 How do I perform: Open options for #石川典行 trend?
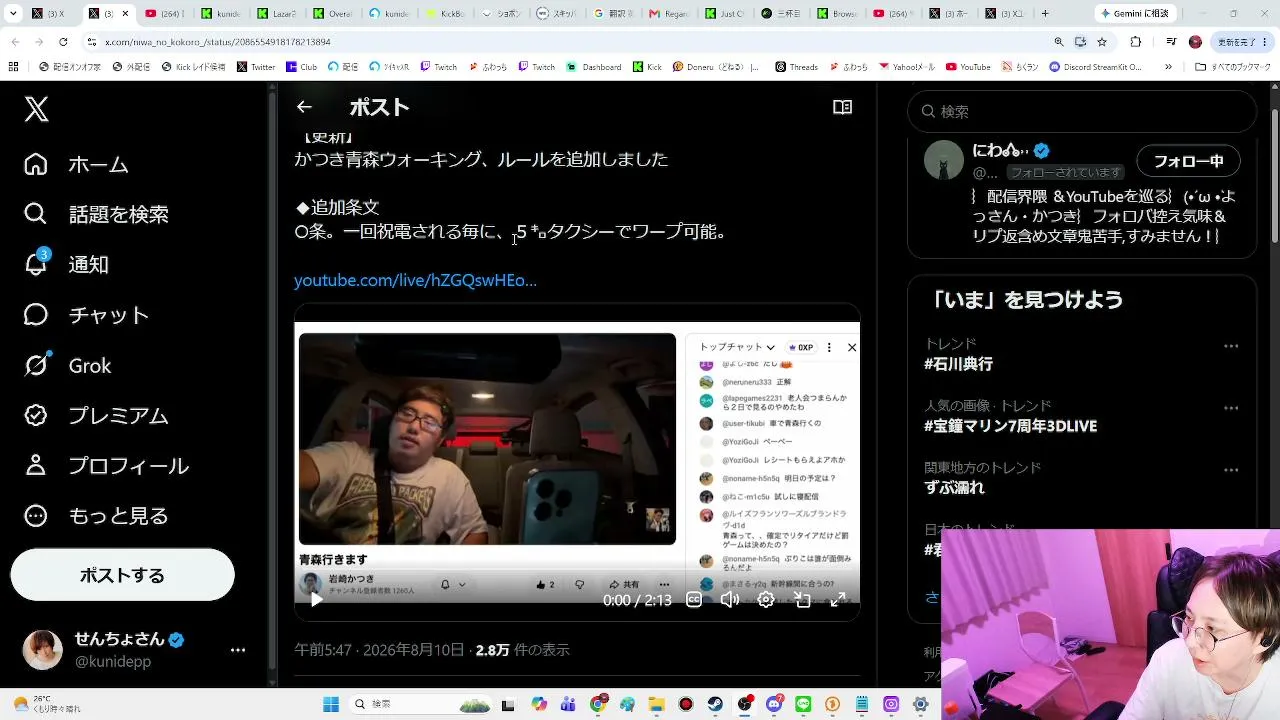(x=1231, y=346)
